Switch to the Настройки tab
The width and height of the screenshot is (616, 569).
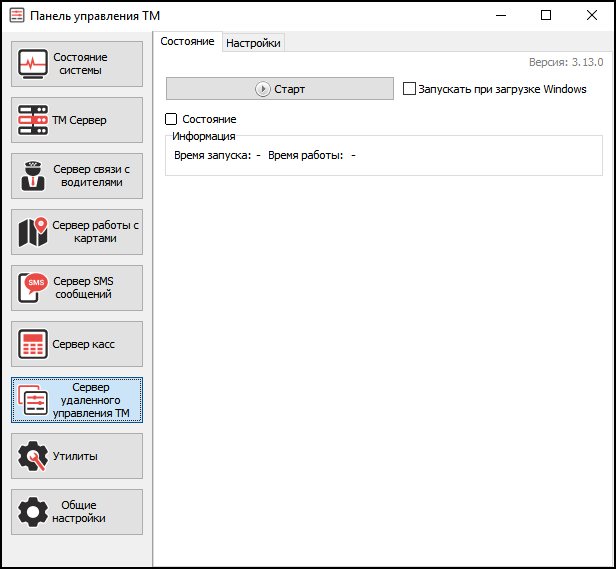pos(253,43)
